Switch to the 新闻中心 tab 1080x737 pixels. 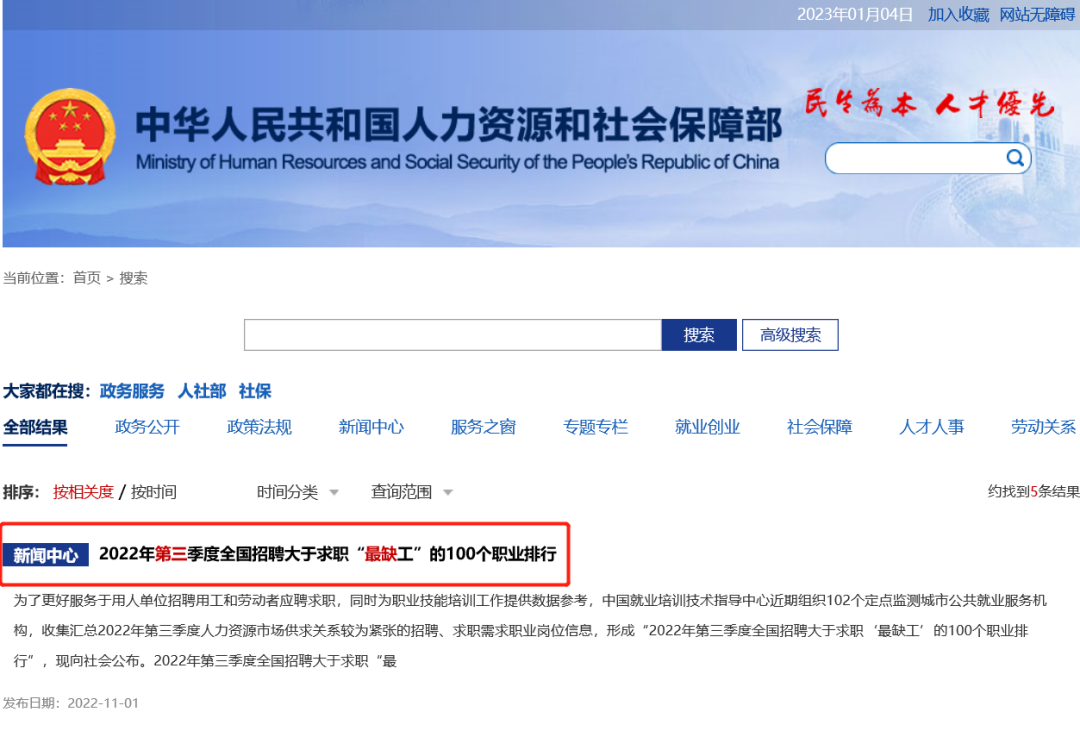pyautogui.click(x=371, y=426)
